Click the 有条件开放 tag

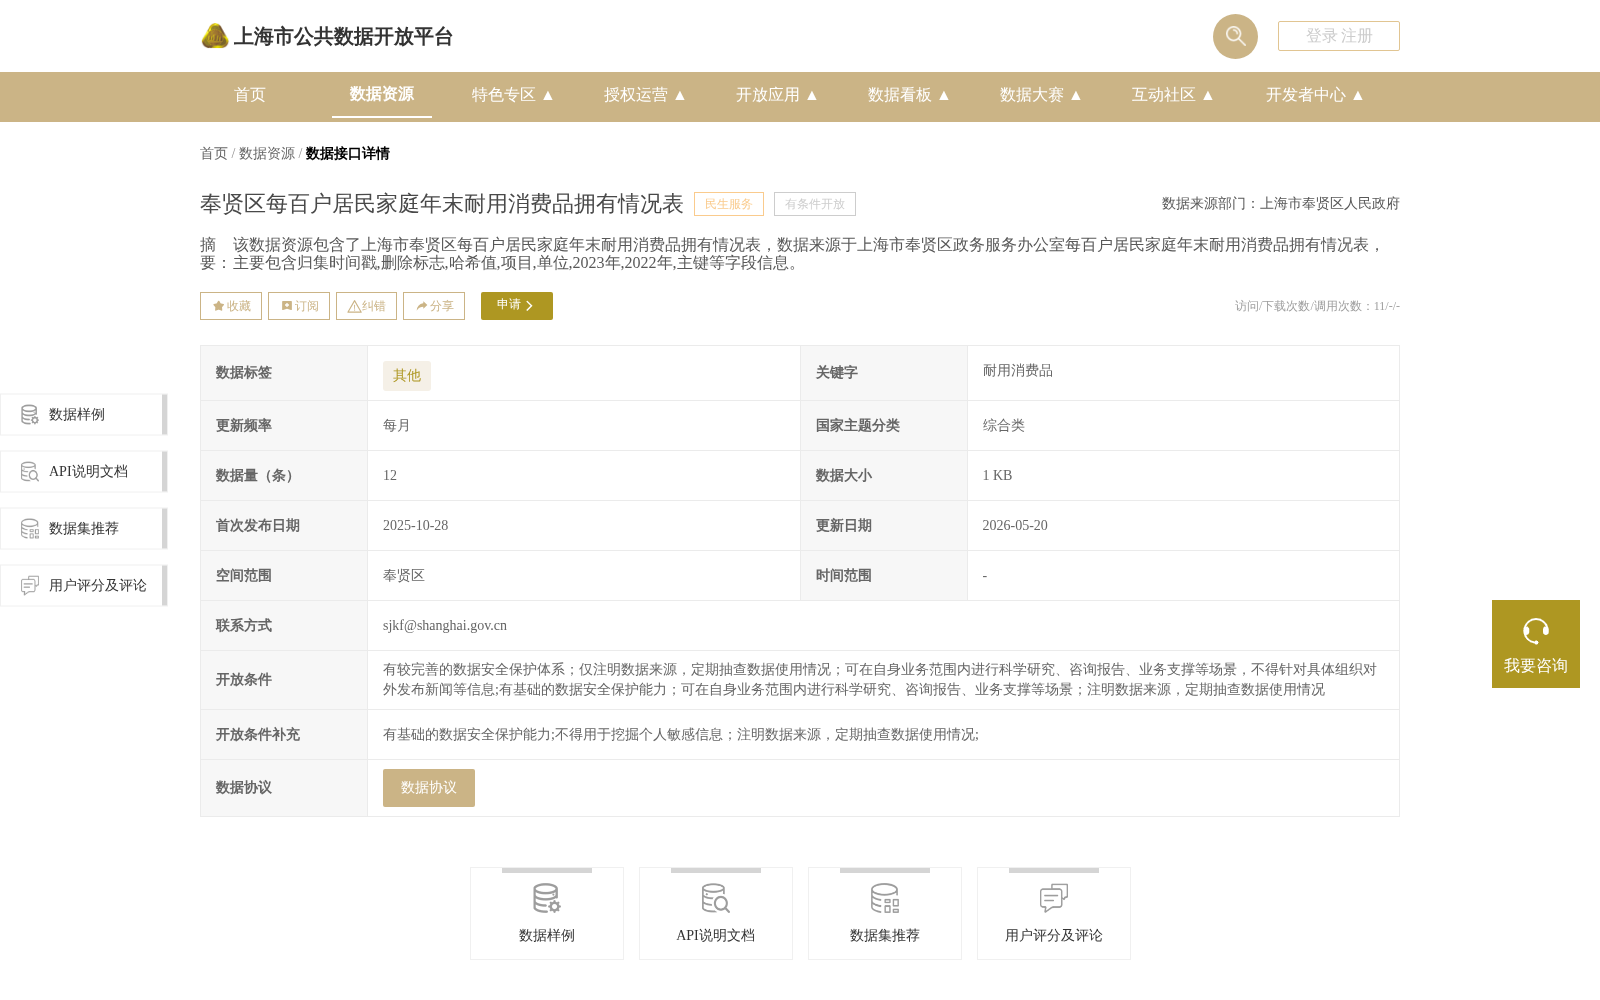(815, 204)
